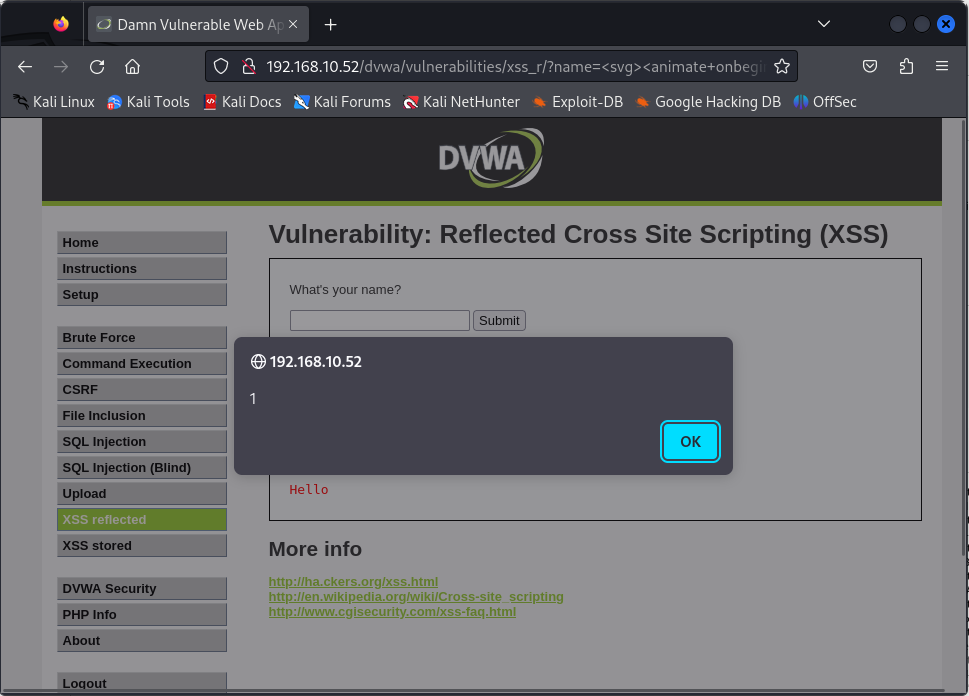Reload the current page
969x696 pixels.
[x=97, y=67]
